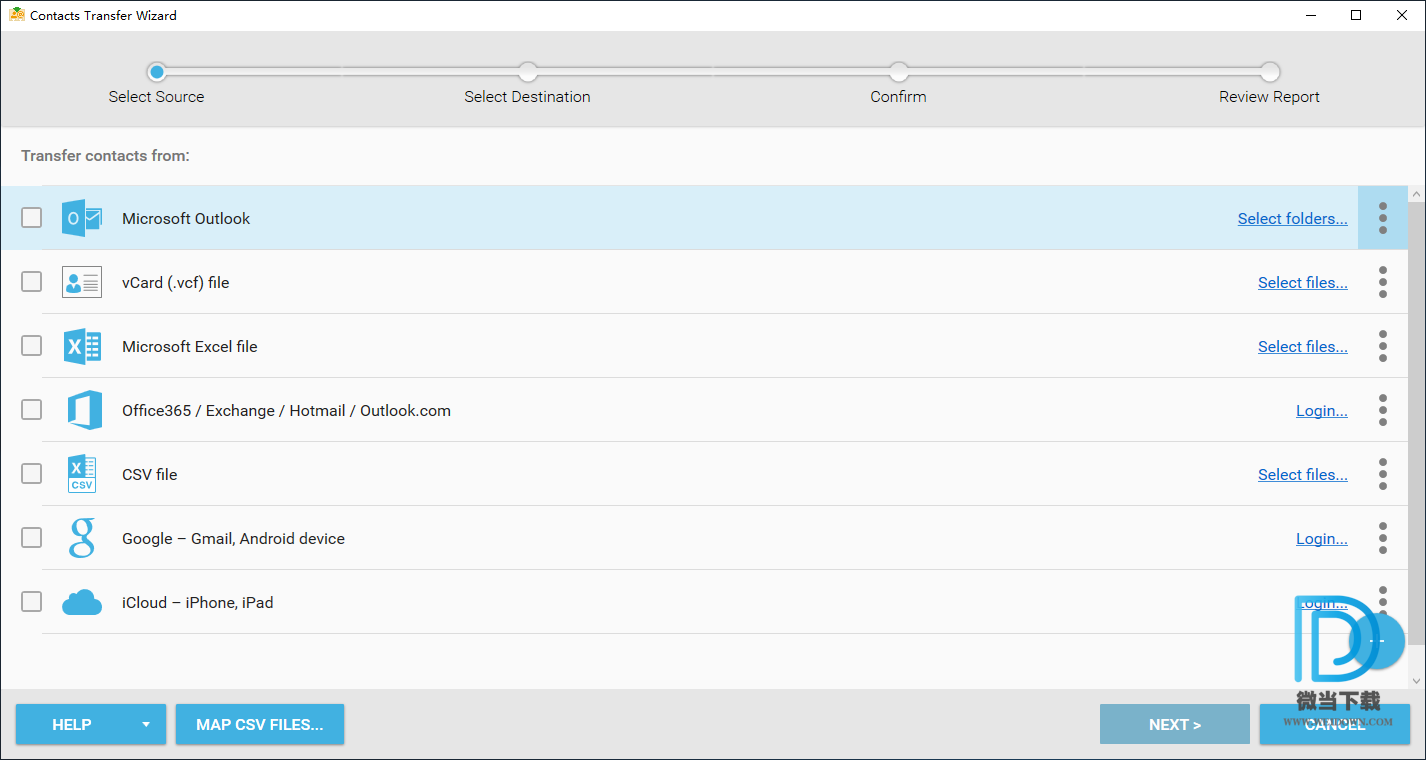Click the vCard contact card icon

tap(82, 282)
